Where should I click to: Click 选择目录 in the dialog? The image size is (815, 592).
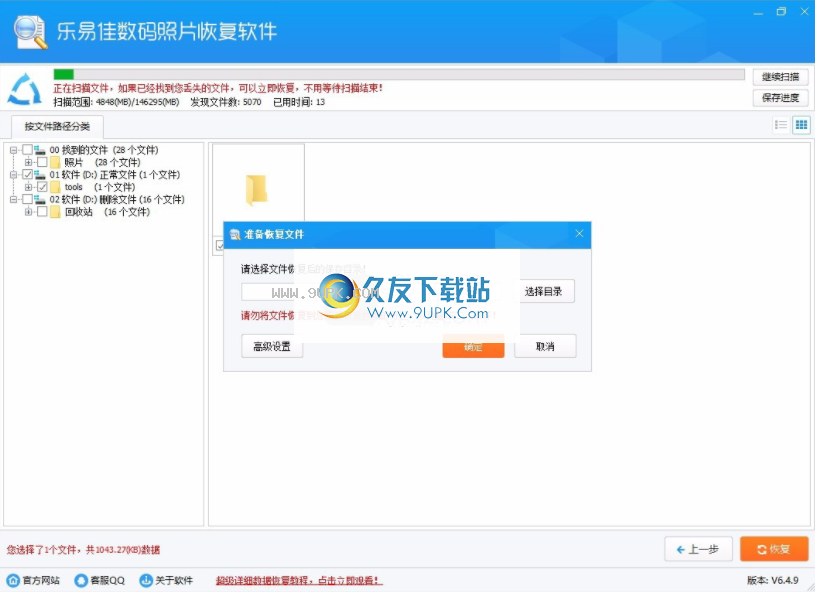pos(544,292)
